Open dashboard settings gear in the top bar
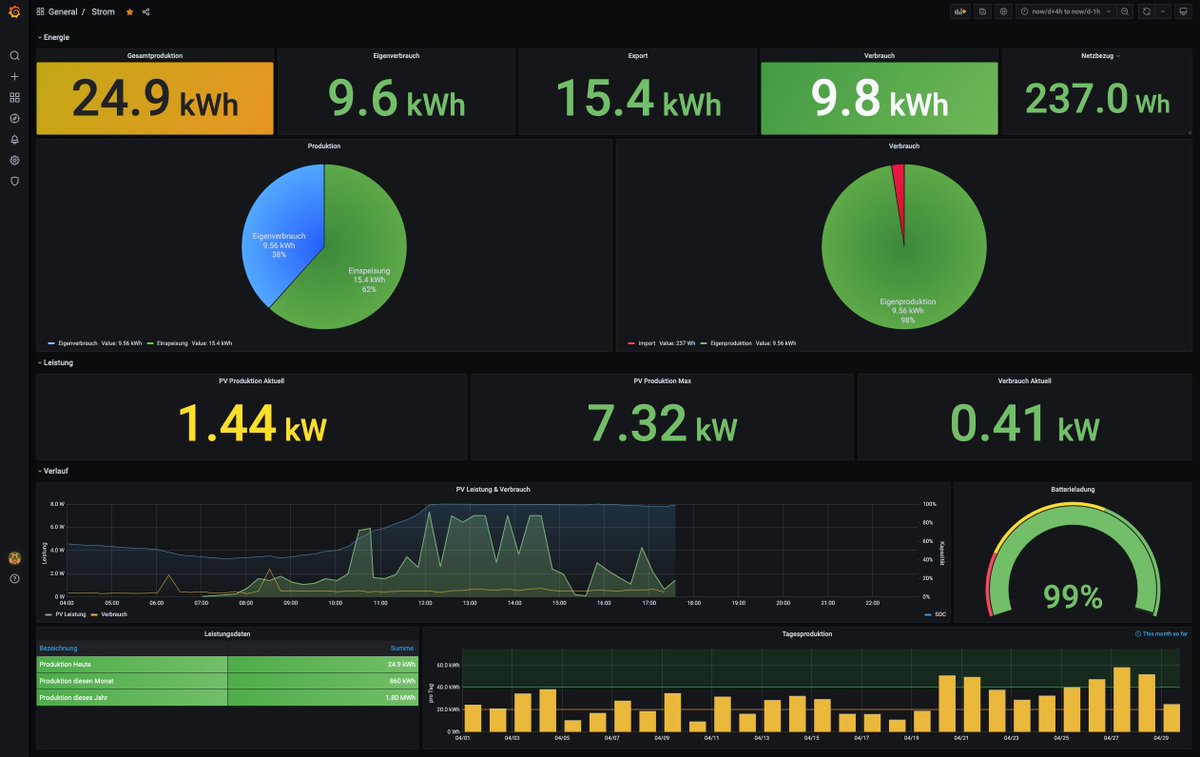The height and width of the screenshot is (757, 1200). [1003, 12]
